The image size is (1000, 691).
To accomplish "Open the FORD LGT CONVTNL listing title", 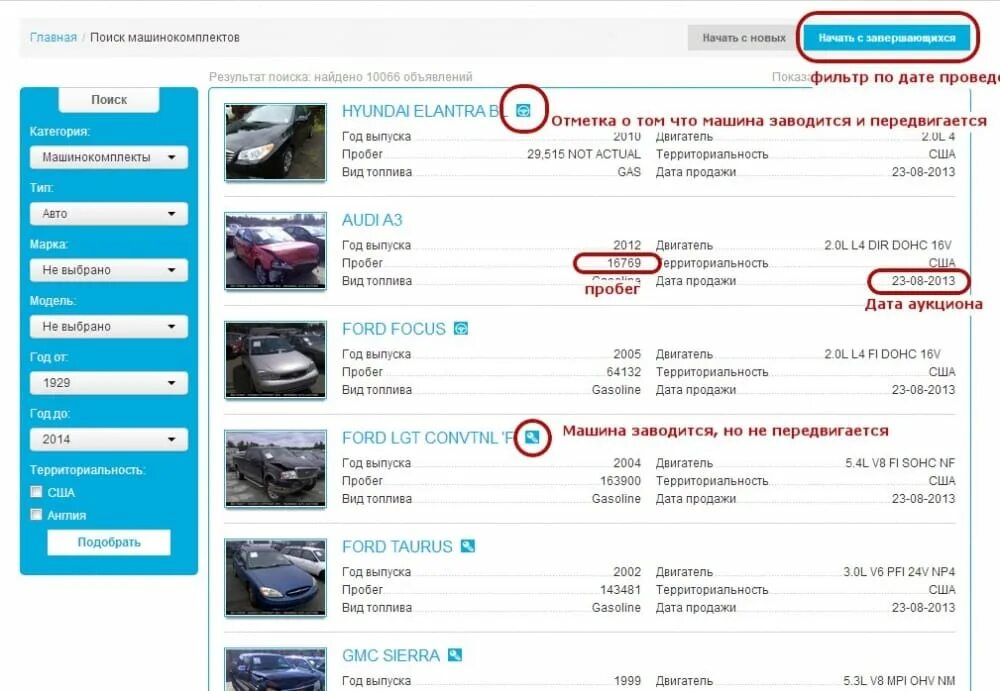I will 427,438.
